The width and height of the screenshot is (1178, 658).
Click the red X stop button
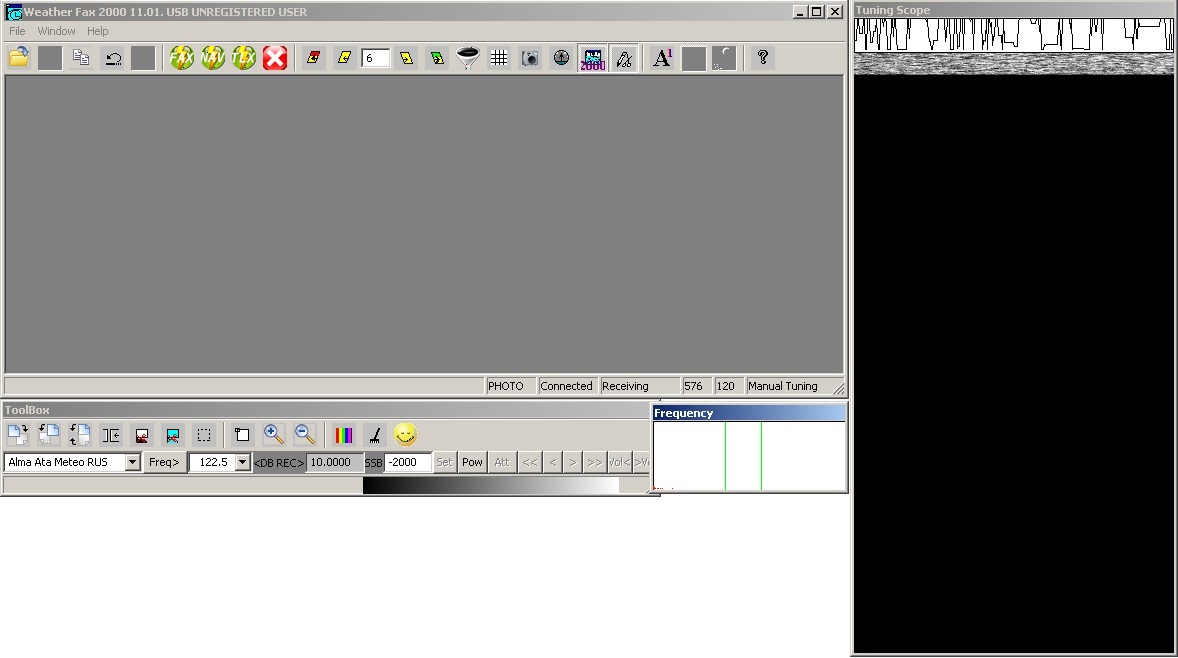click(x=275, y=58)
